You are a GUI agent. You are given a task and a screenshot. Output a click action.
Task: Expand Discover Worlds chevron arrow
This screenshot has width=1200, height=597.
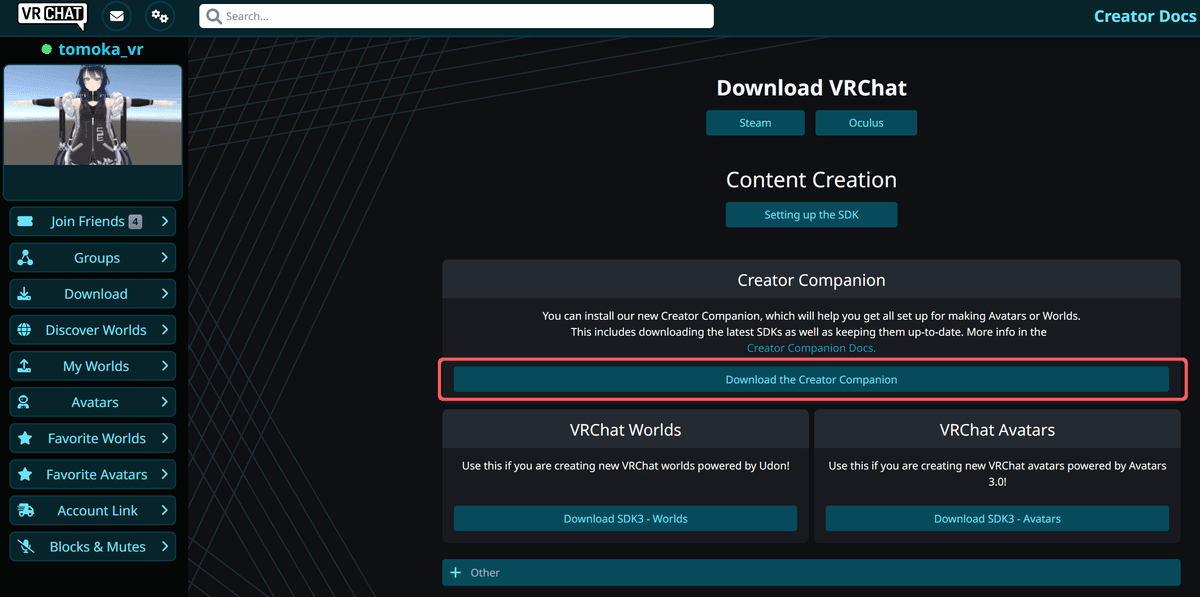[x=164, y=329]
